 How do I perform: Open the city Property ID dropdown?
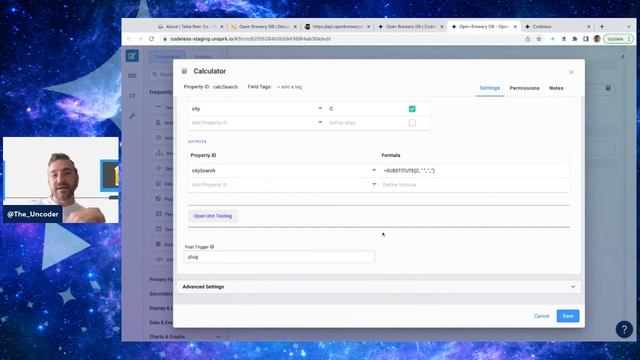[320, 109]
